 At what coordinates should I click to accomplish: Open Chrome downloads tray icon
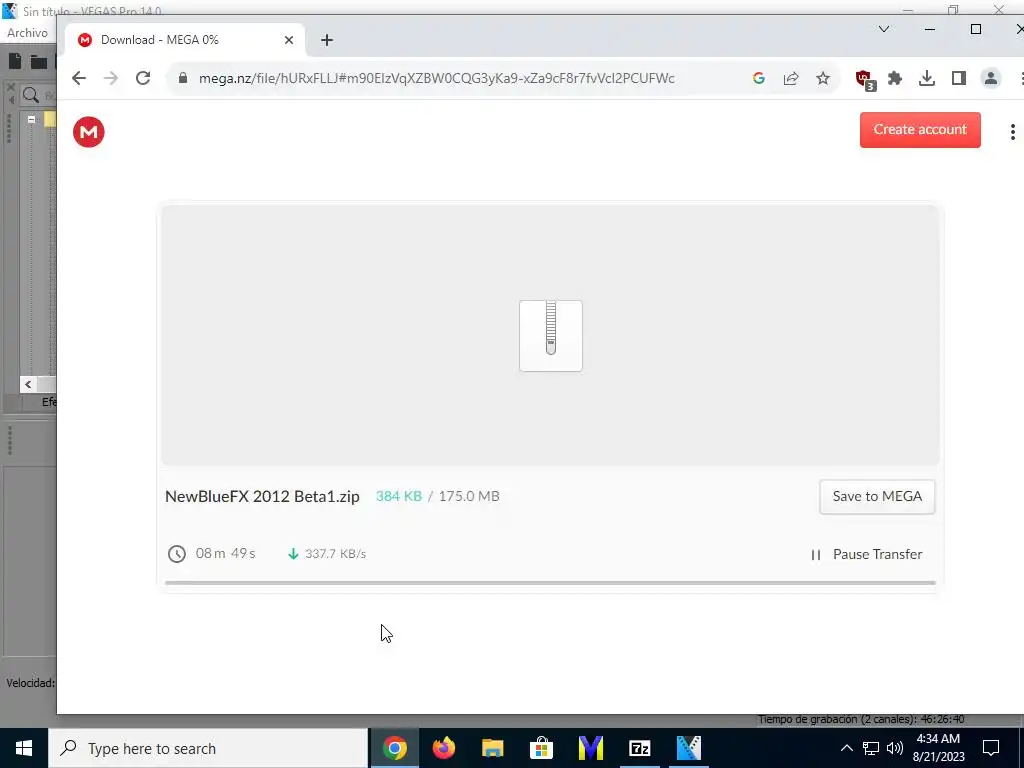927,78
